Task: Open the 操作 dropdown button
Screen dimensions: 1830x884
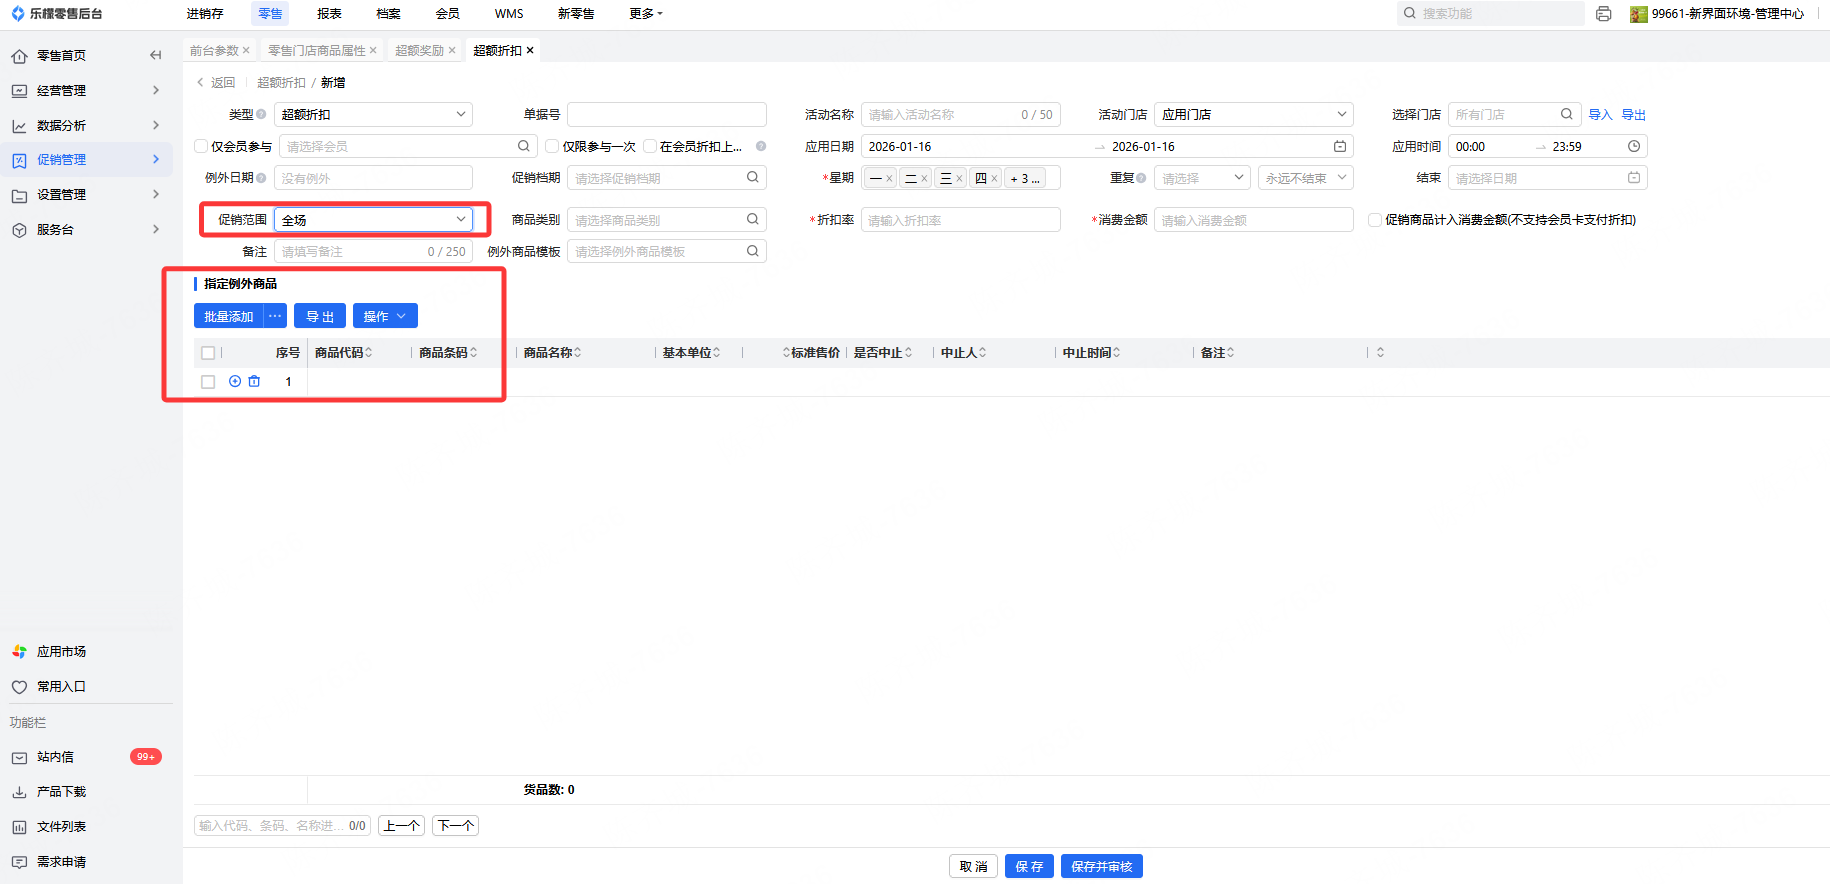Action: pyautogui.click(x=385, y=316)
